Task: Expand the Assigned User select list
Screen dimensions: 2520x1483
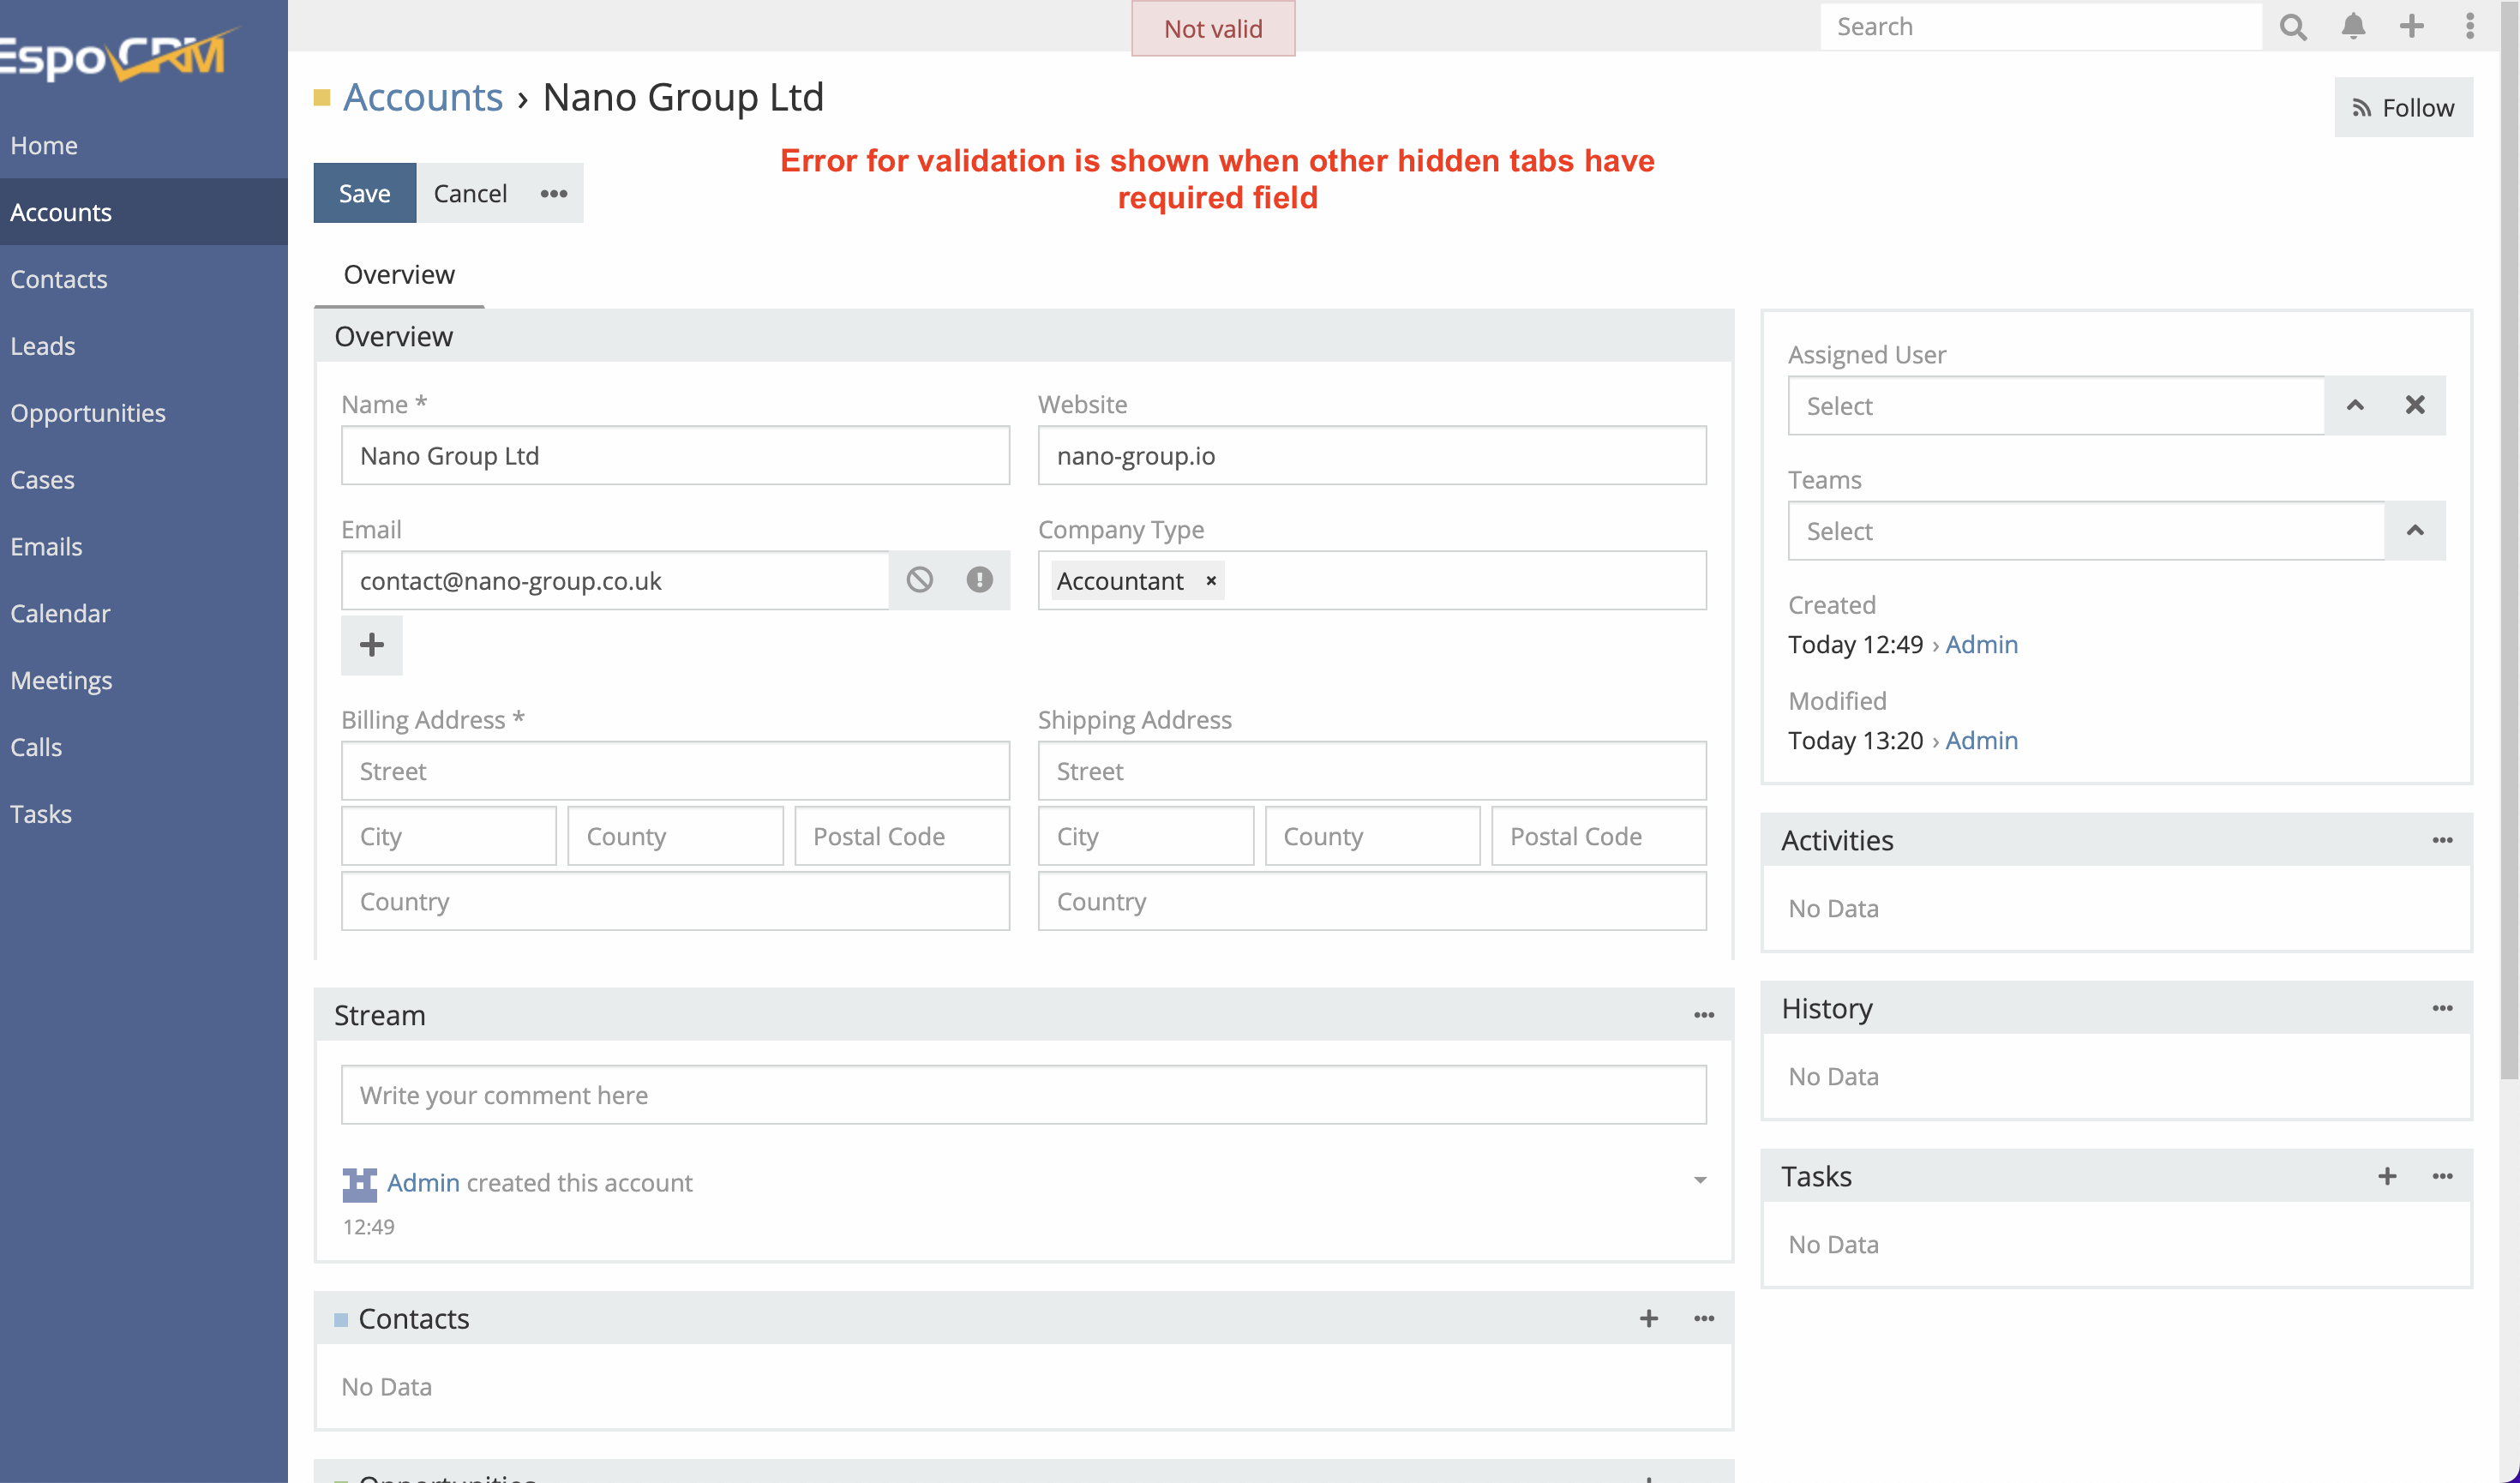Action: coord(2356,405)
